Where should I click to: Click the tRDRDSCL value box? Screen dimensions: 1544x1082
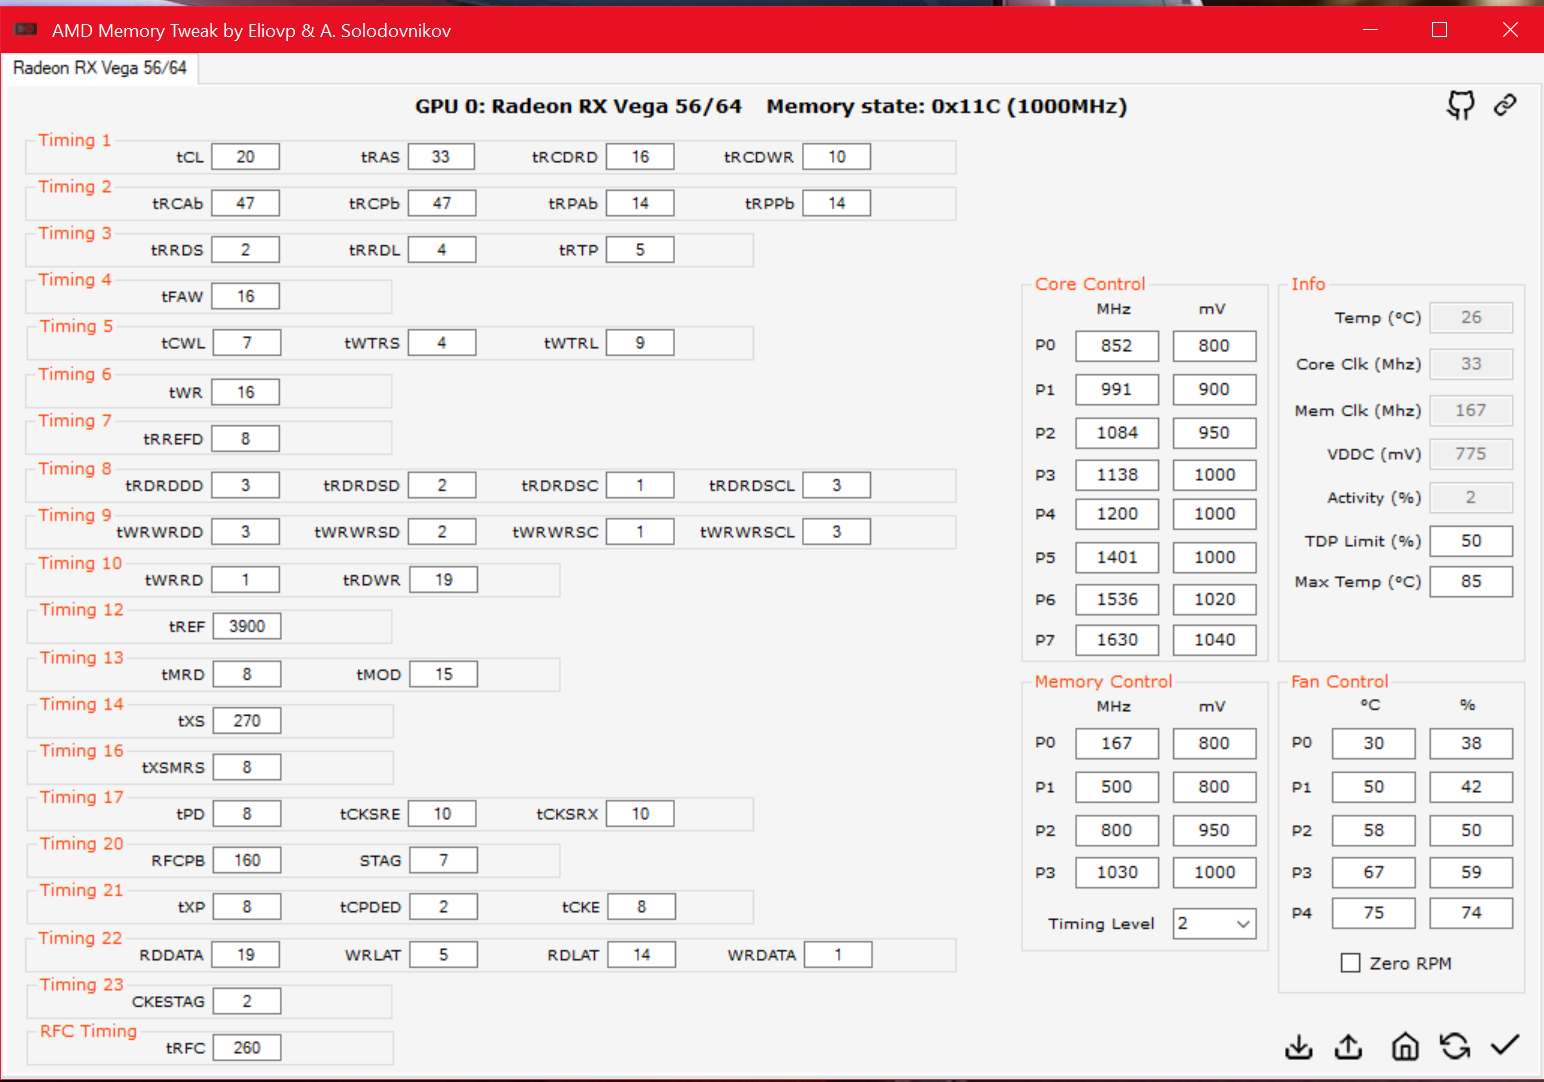coord(837,485)
